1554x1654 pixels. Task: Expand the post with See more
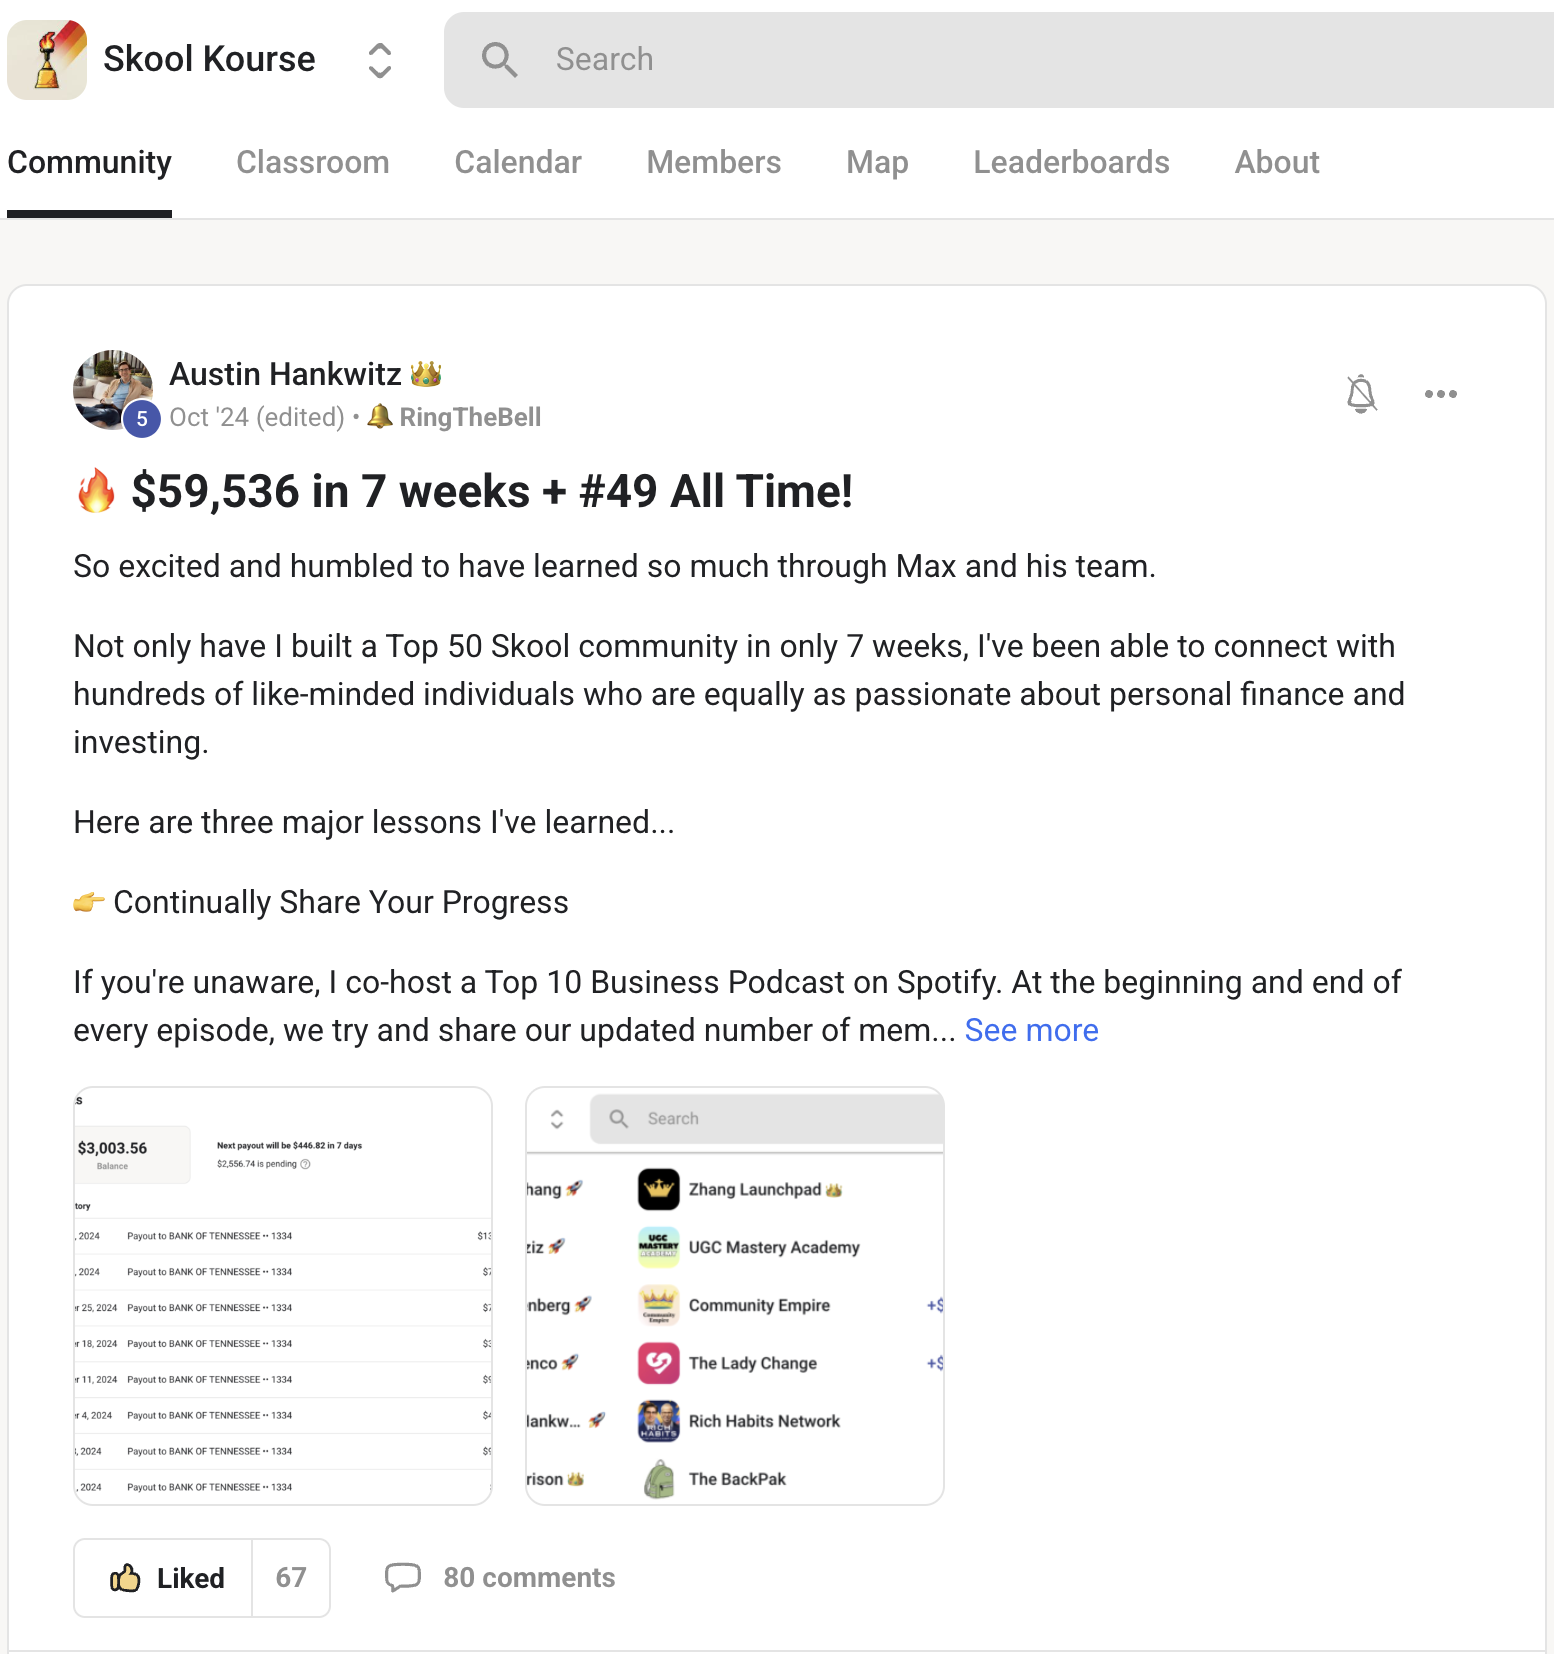(1031, 1030)
